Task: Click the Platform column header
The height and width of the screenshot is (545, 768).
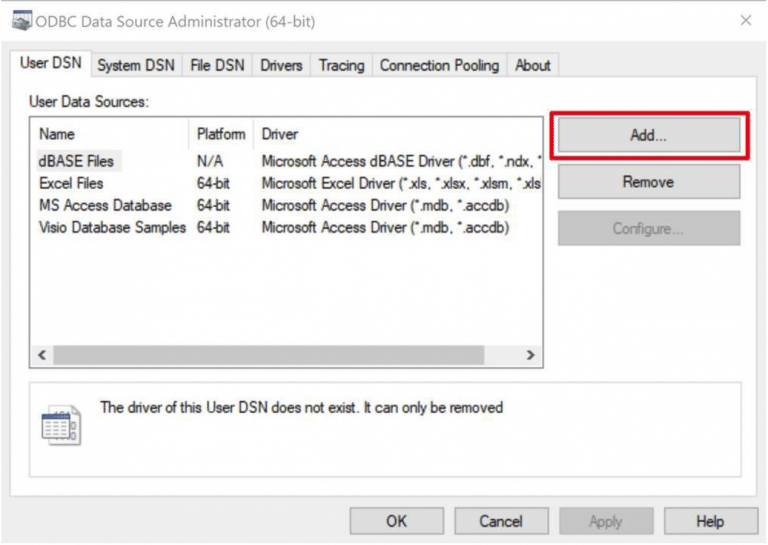Action: click(221, 134)
